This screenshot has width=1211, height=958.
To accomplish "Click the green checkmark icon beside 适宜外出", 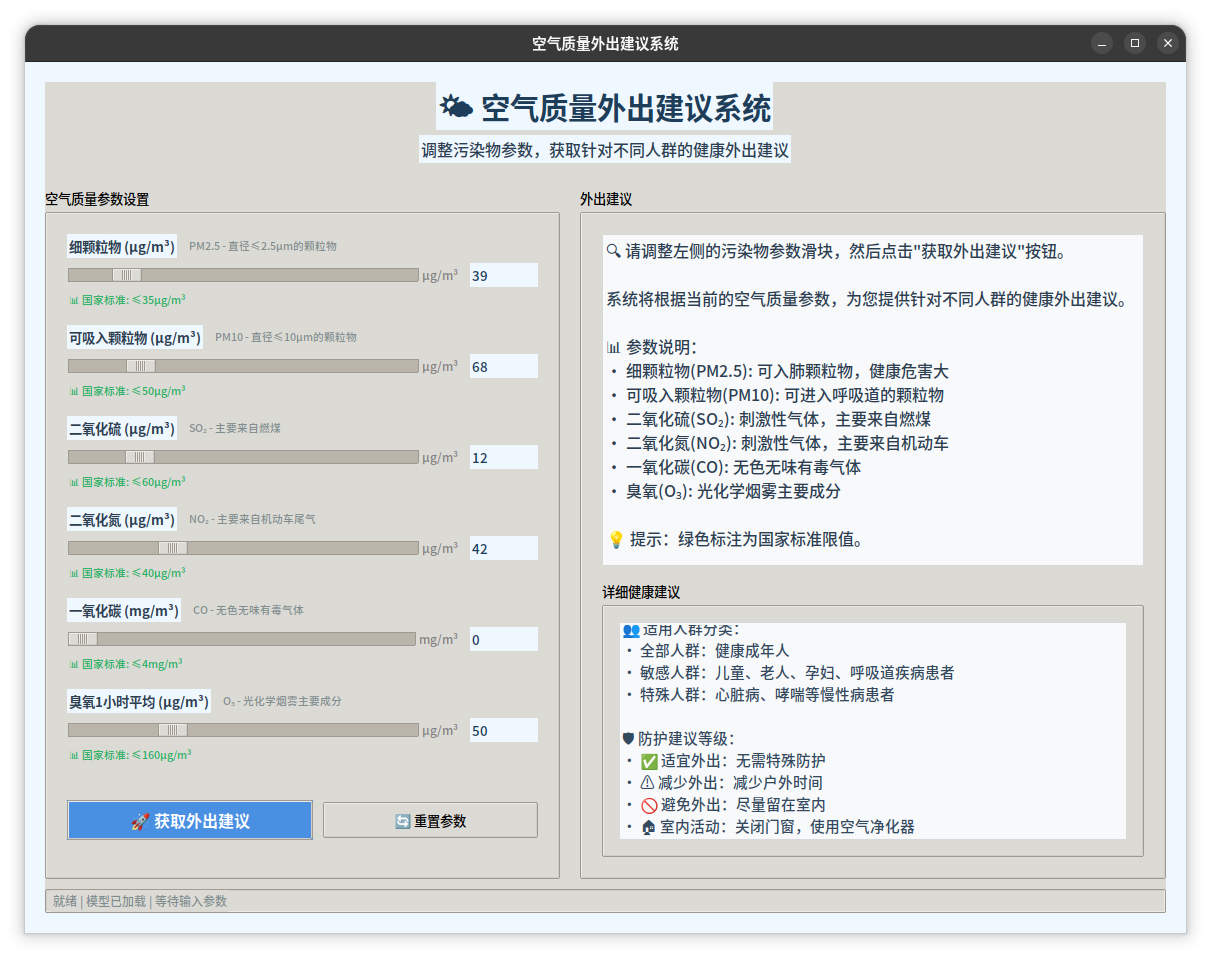I will pyautogui.click(x=648, y=761).
